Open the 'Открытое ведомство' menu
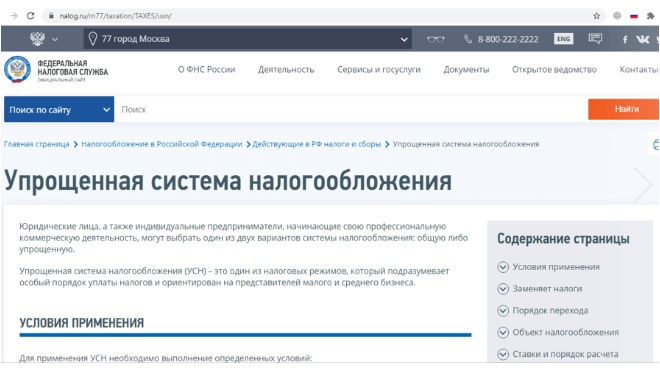This screenshot has width=660, height=371. (x=554, y=69)
